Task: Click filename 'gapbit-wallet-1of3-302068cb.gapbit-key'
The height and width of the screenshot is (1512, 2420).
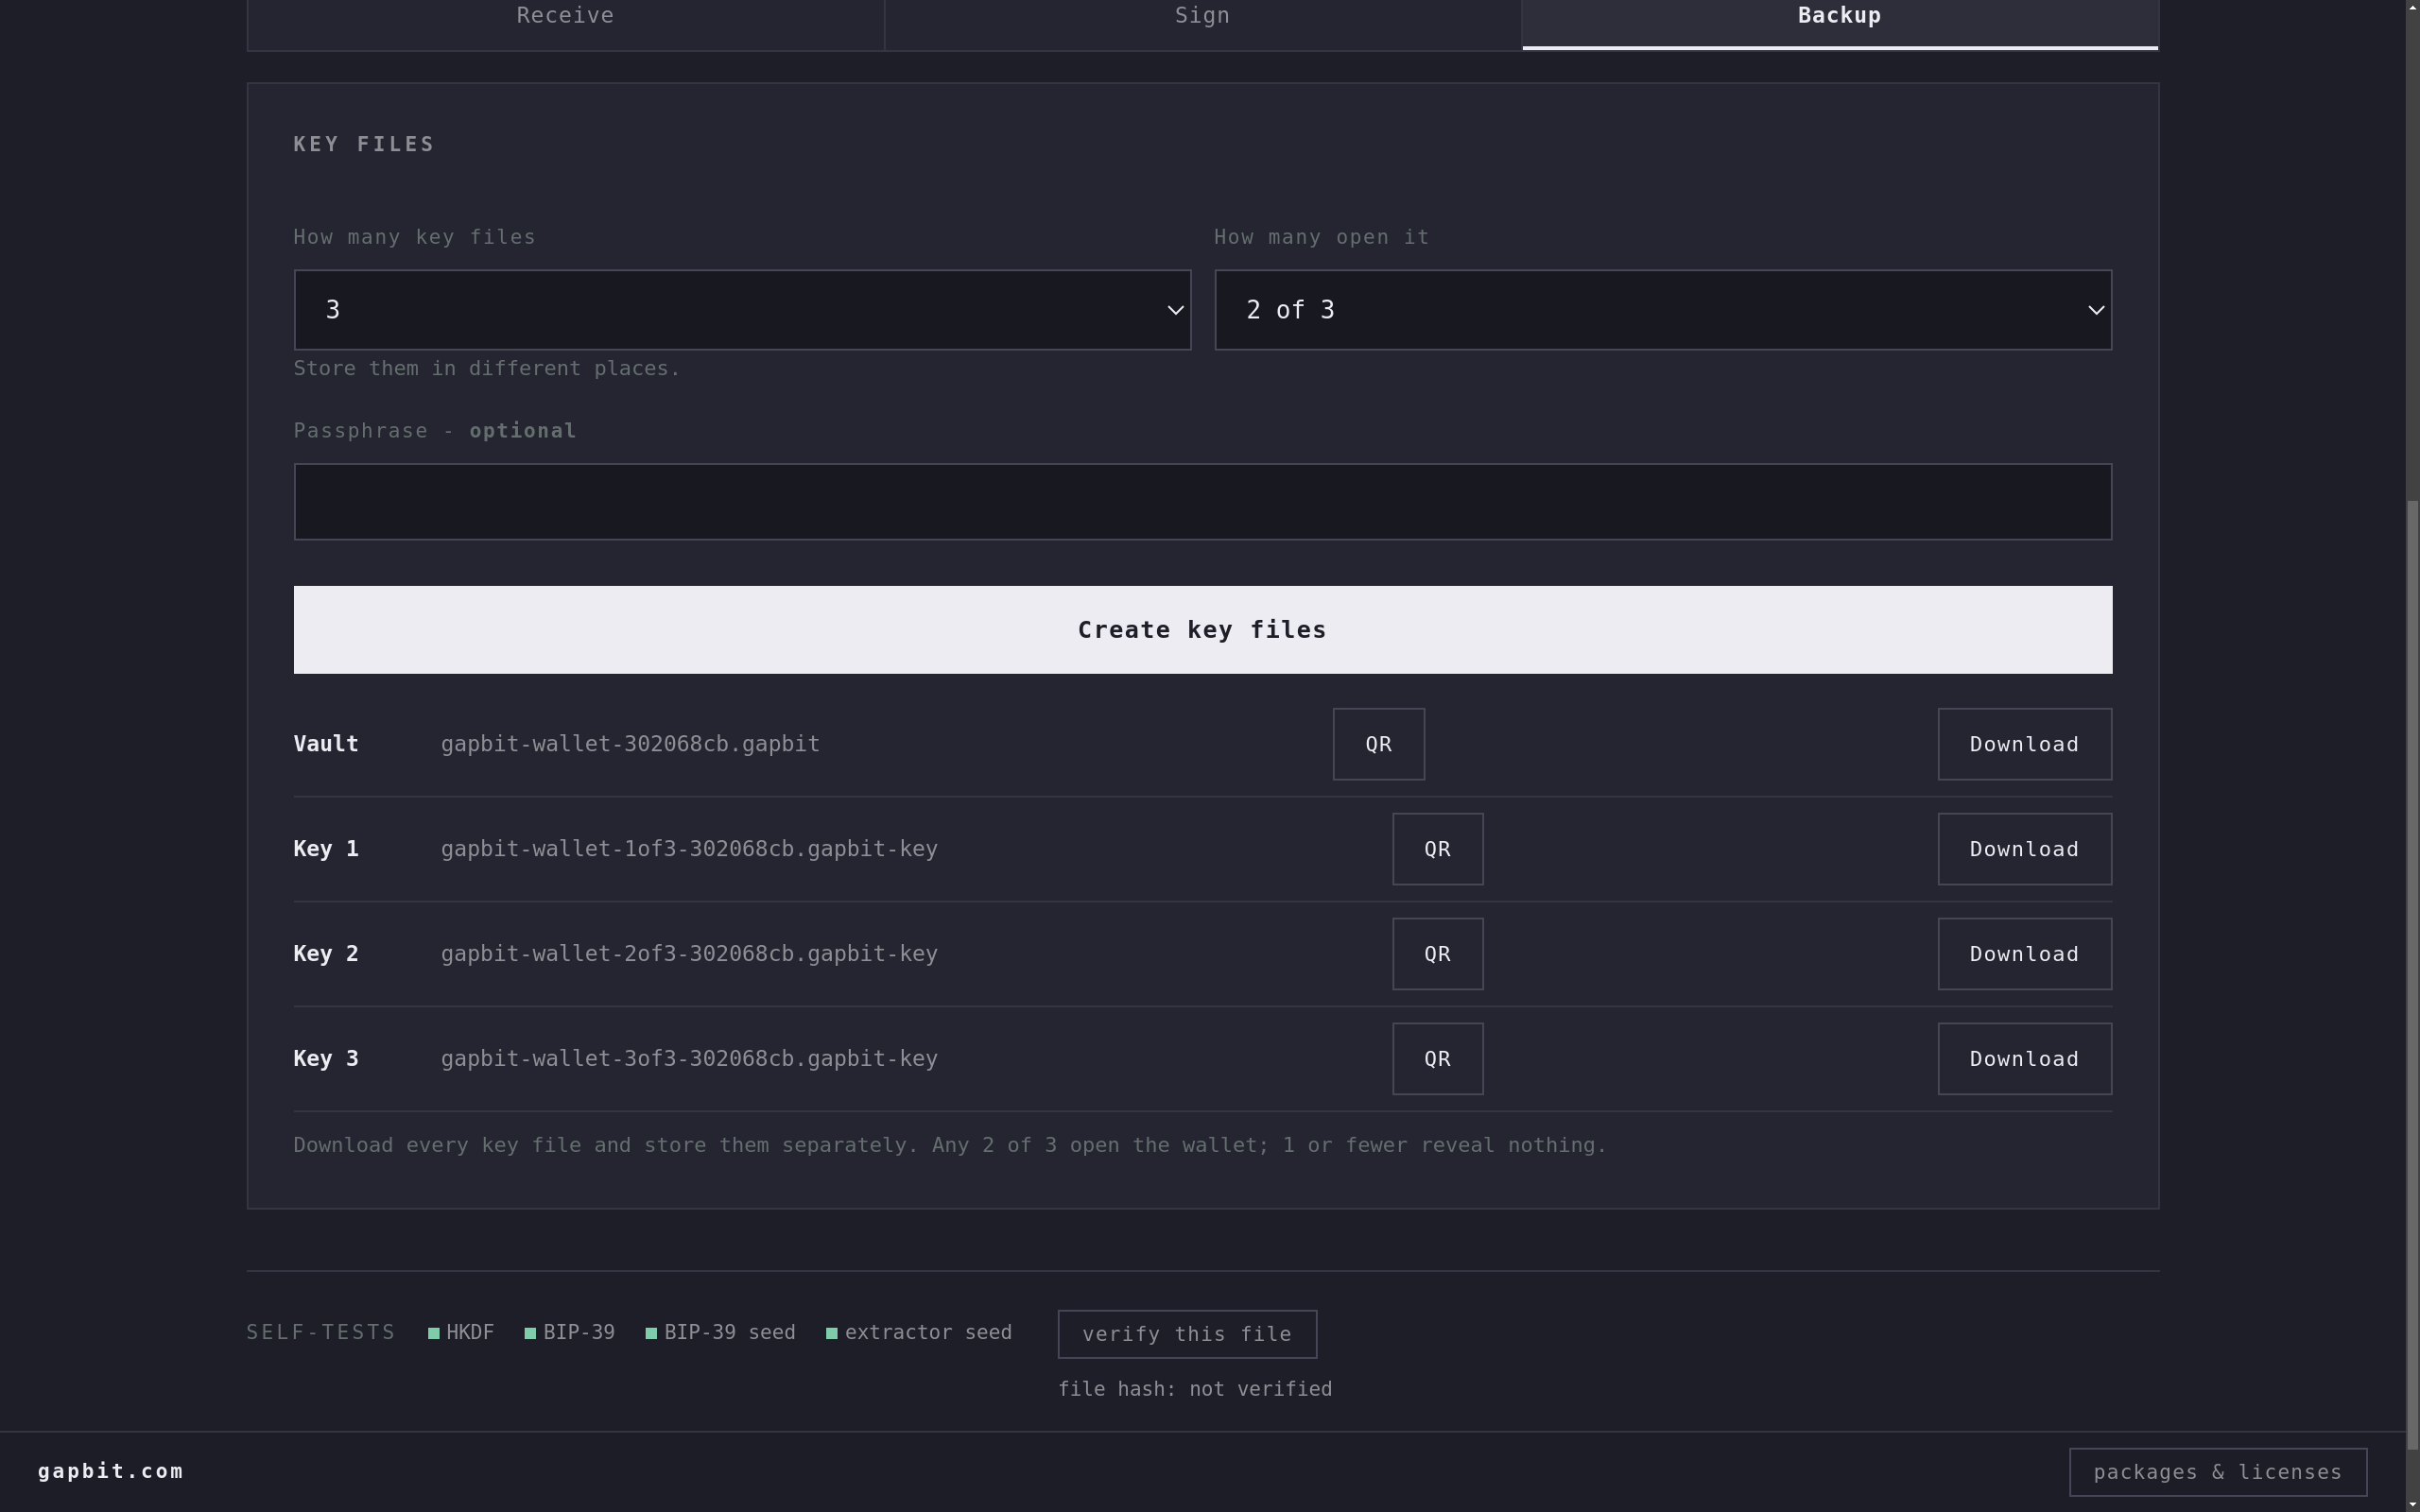Action: tap(689, 849)
